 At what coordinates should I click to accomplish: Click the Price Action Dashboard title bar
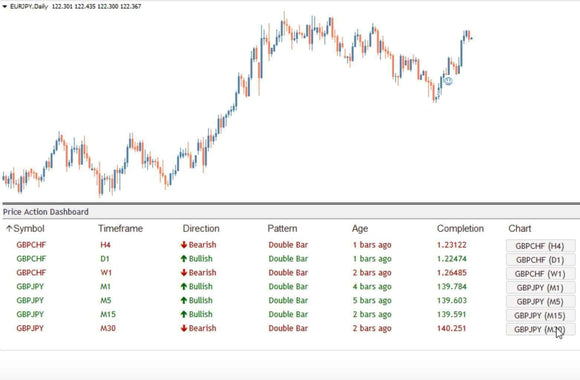(290, 212)
